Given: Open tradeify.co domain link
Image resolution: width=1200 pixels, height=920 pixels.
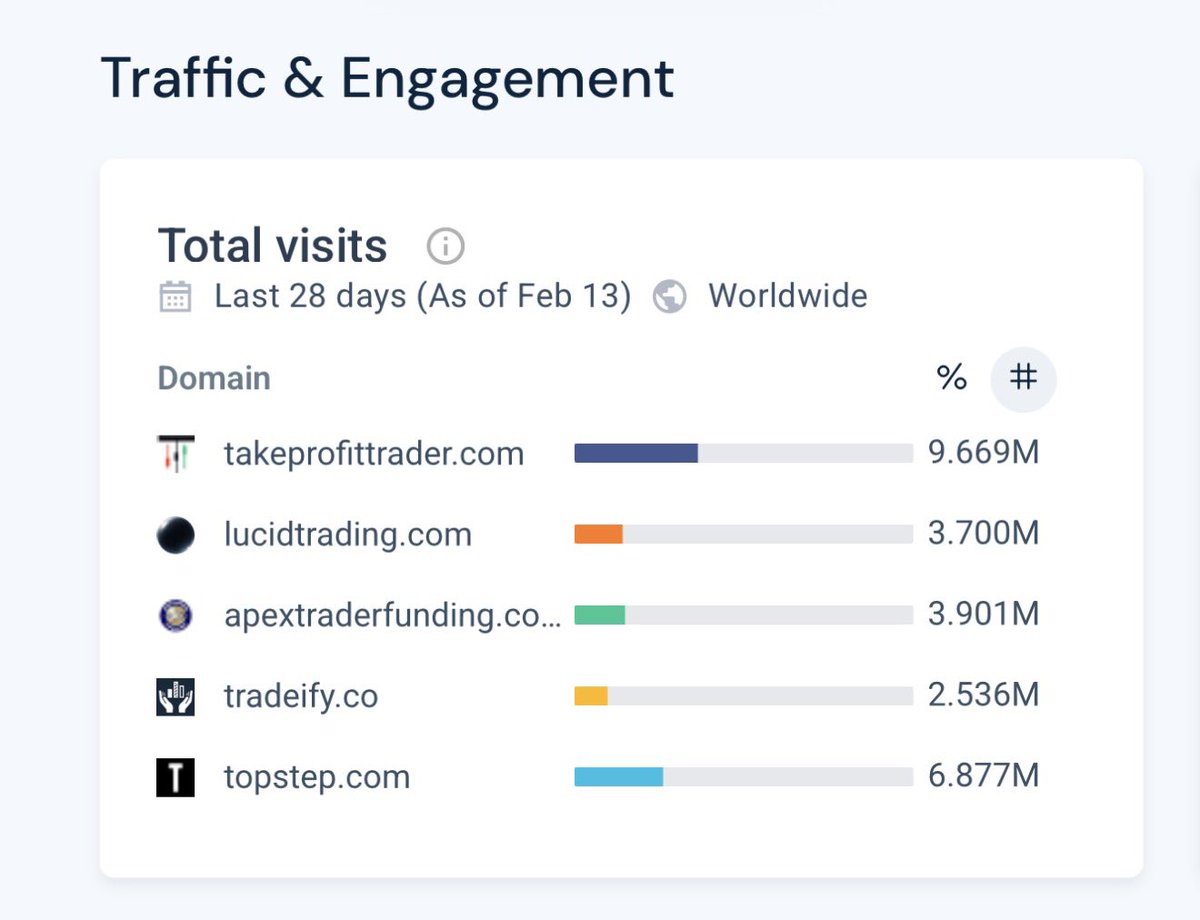Looking at the screenshot, I should pos(301,696).
